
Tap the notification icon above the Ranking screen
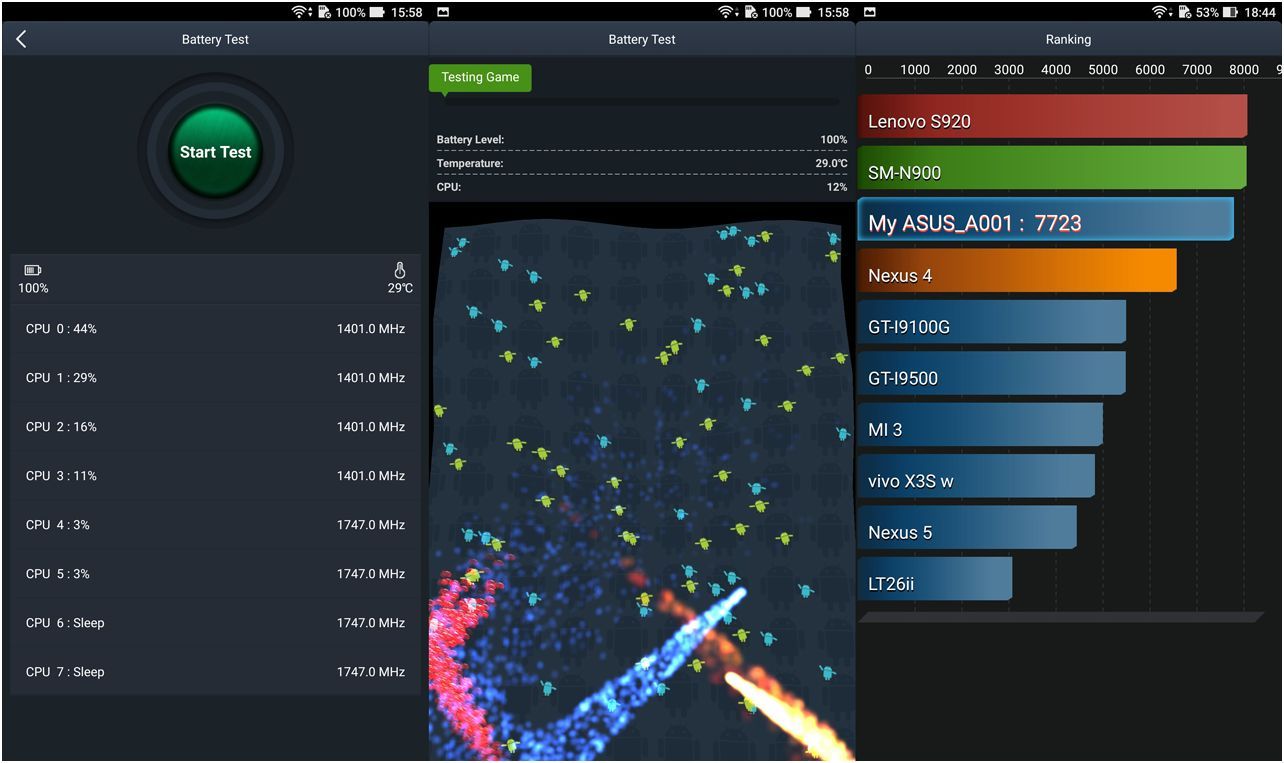(870, 12)
